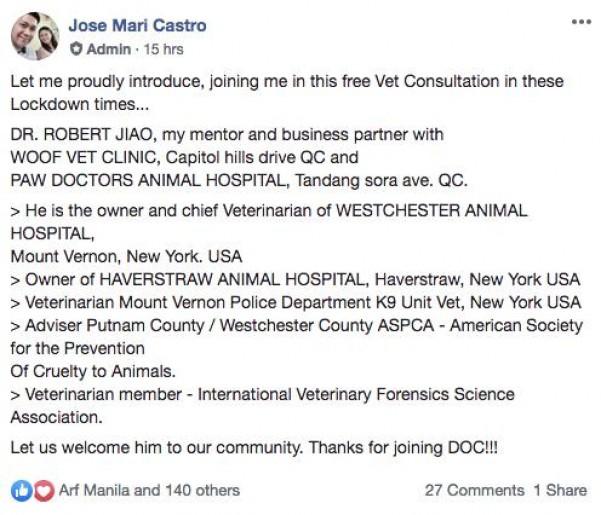The height and width of the screenshot is (515, 601).
Task: Open the 15 hrs timestamp link
Action: click(x=163, y=49)
